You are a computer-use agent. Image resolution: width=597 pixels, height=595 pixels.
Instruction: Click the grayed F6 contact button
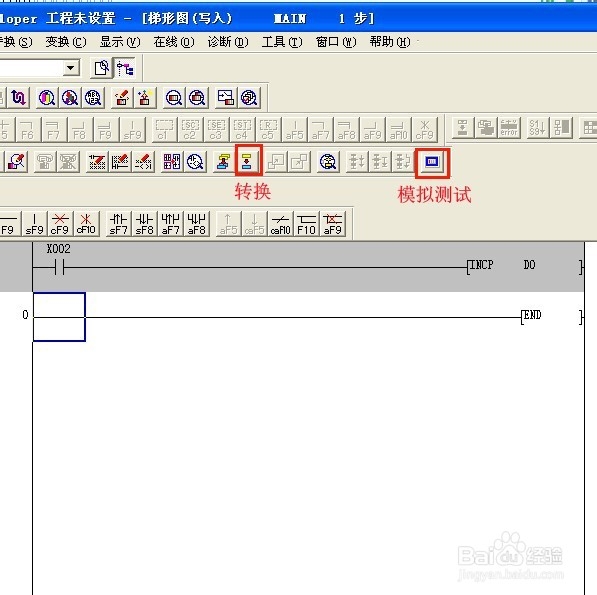click(27, 129)
